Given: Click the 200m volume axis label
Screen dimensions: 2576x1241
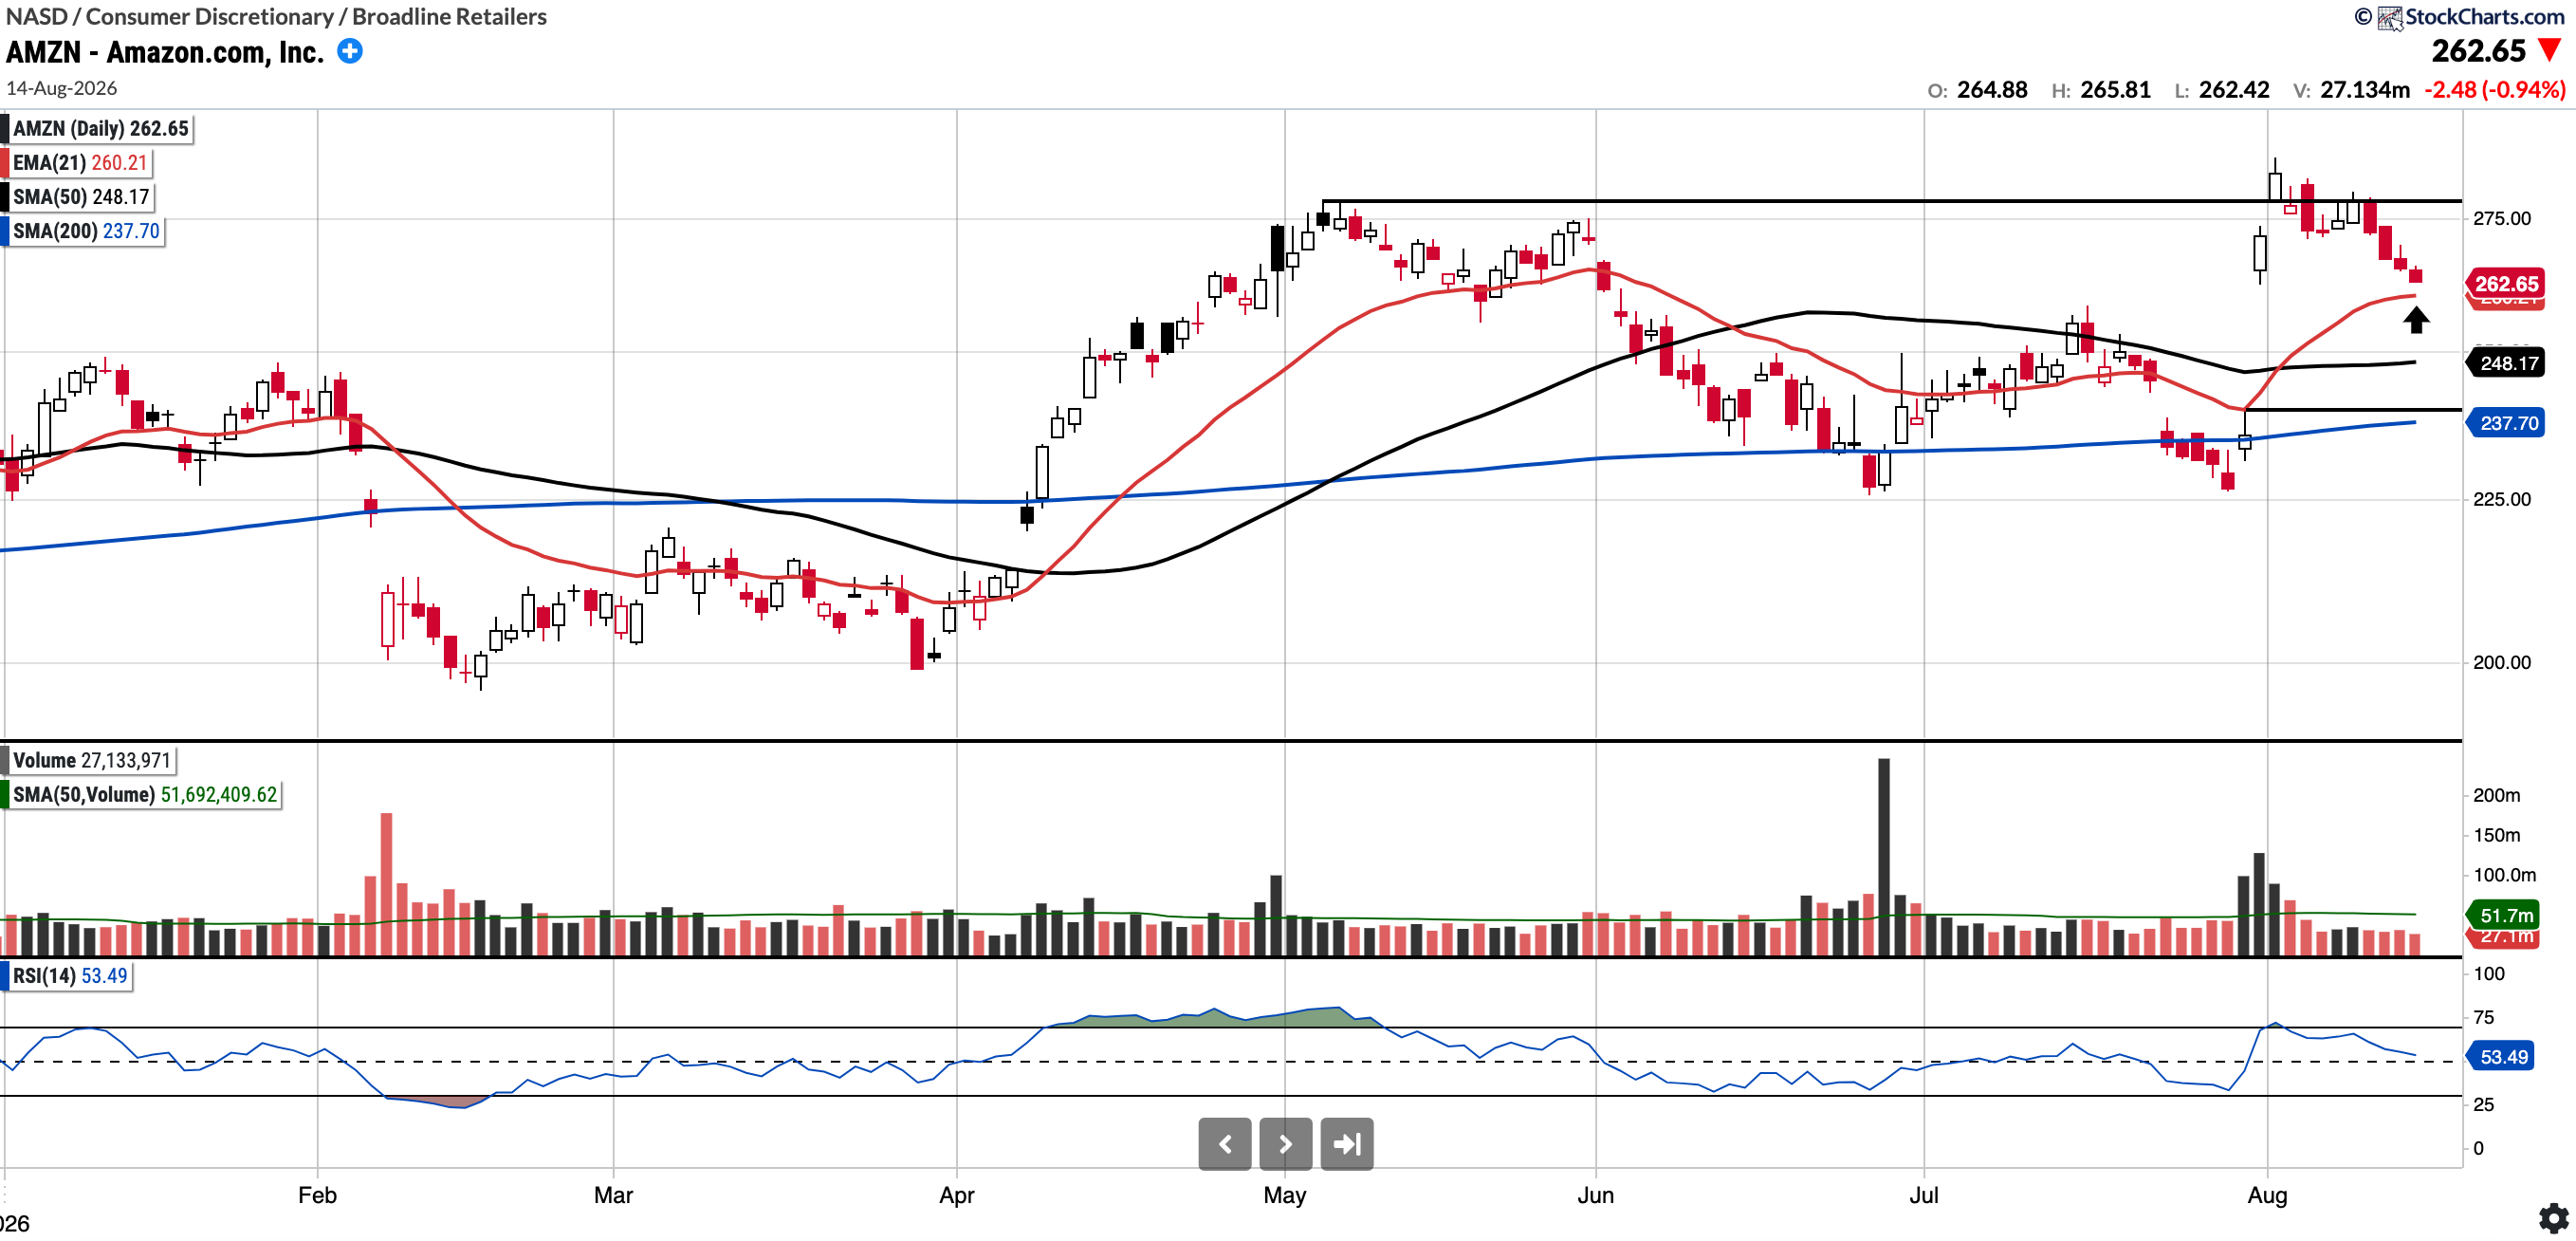Looking at the screenshot, I should (x=2497, y=795).
